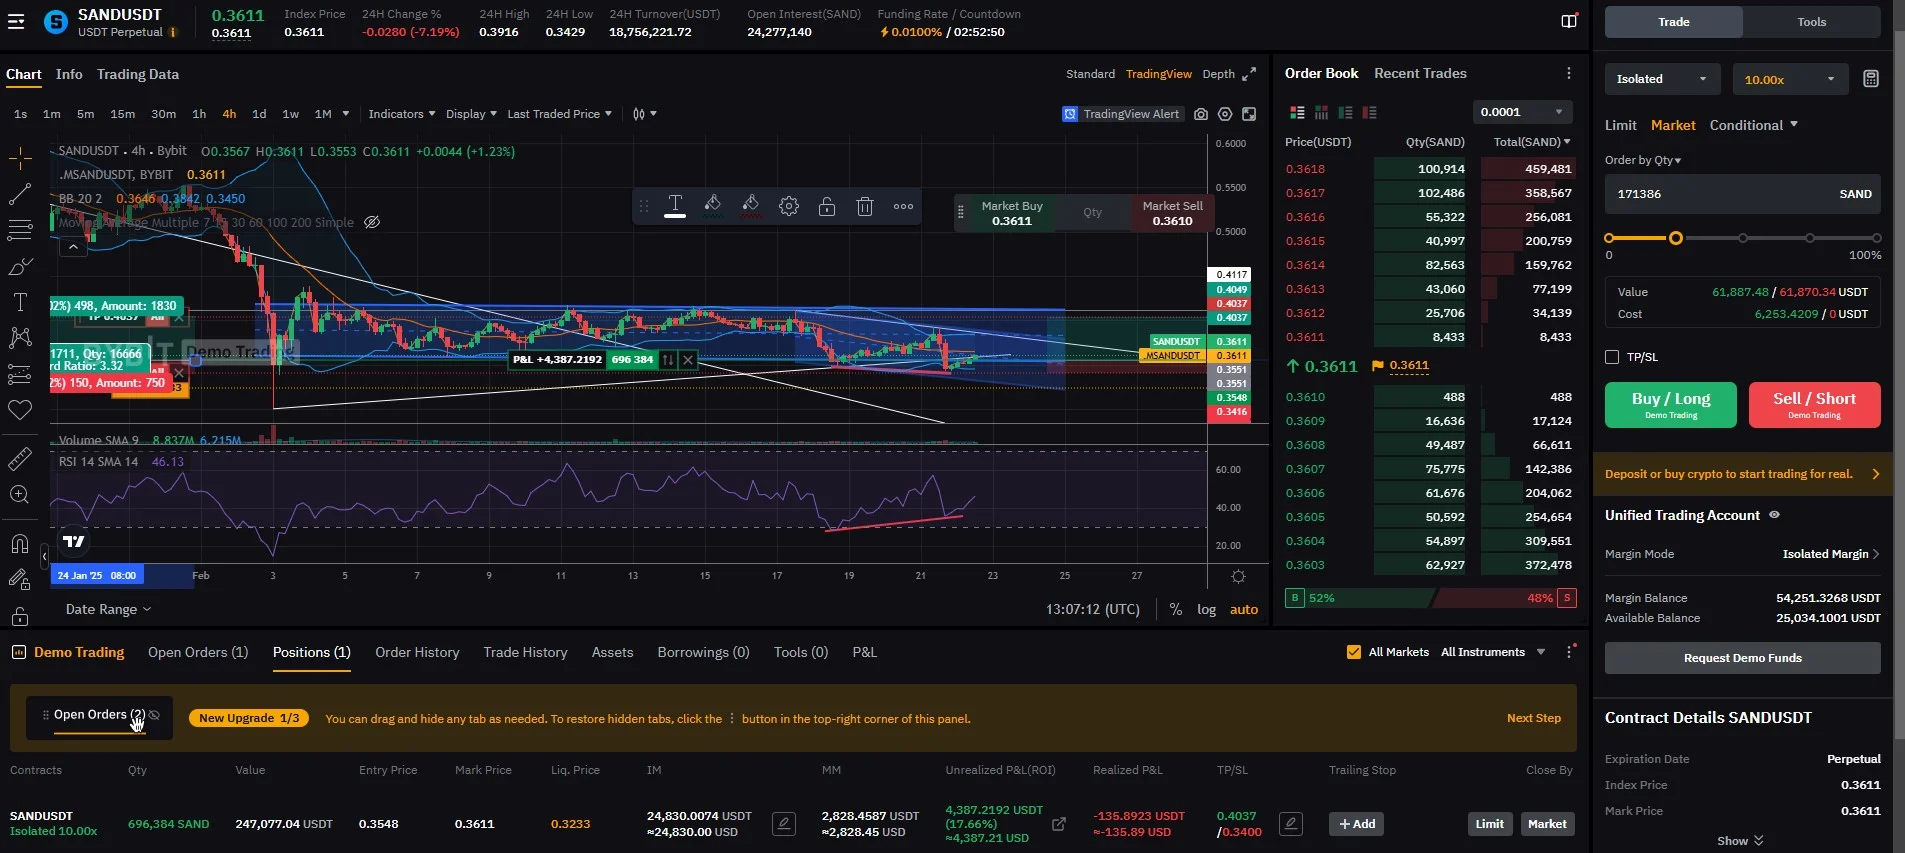This screenshot has height=853, width=1905.
Task: Take a chart snapshot with camera icon
Action: [1201, 114]
